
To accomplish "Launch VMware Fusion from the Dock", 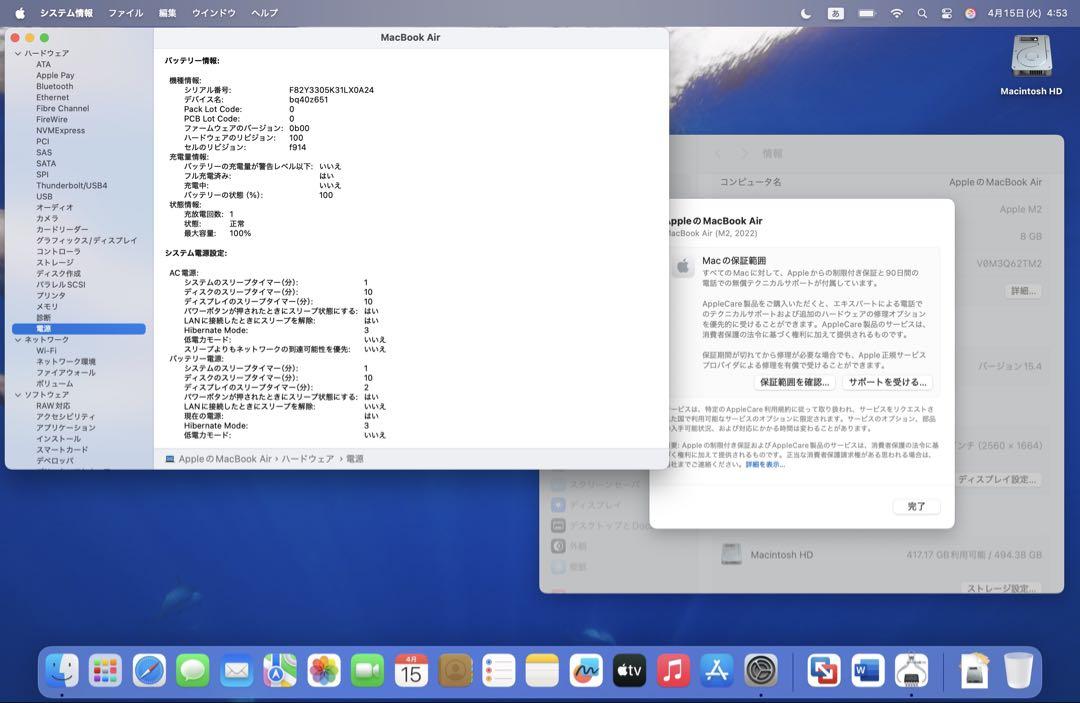I will coord(824,670).
